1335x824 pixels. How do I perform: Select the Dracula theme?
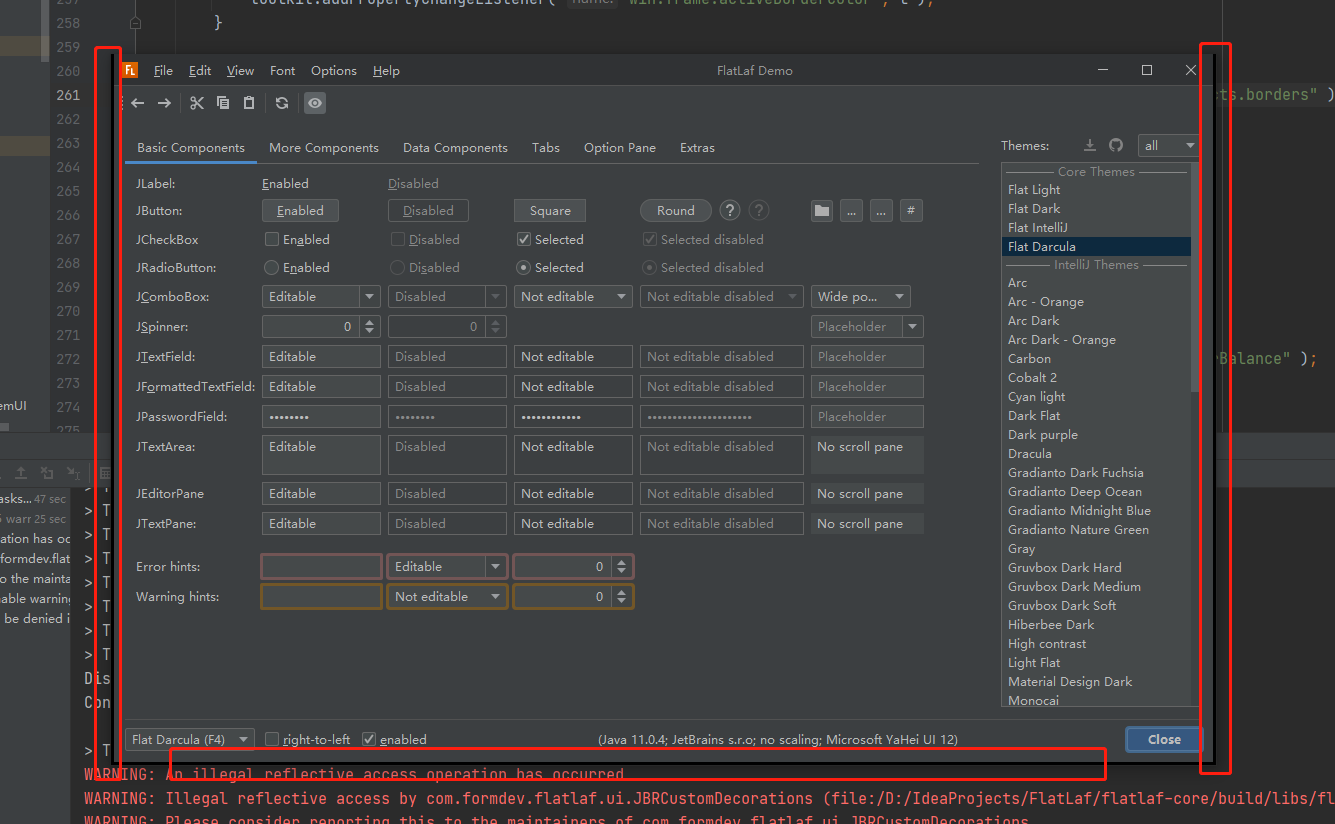tap(1096, 453)
